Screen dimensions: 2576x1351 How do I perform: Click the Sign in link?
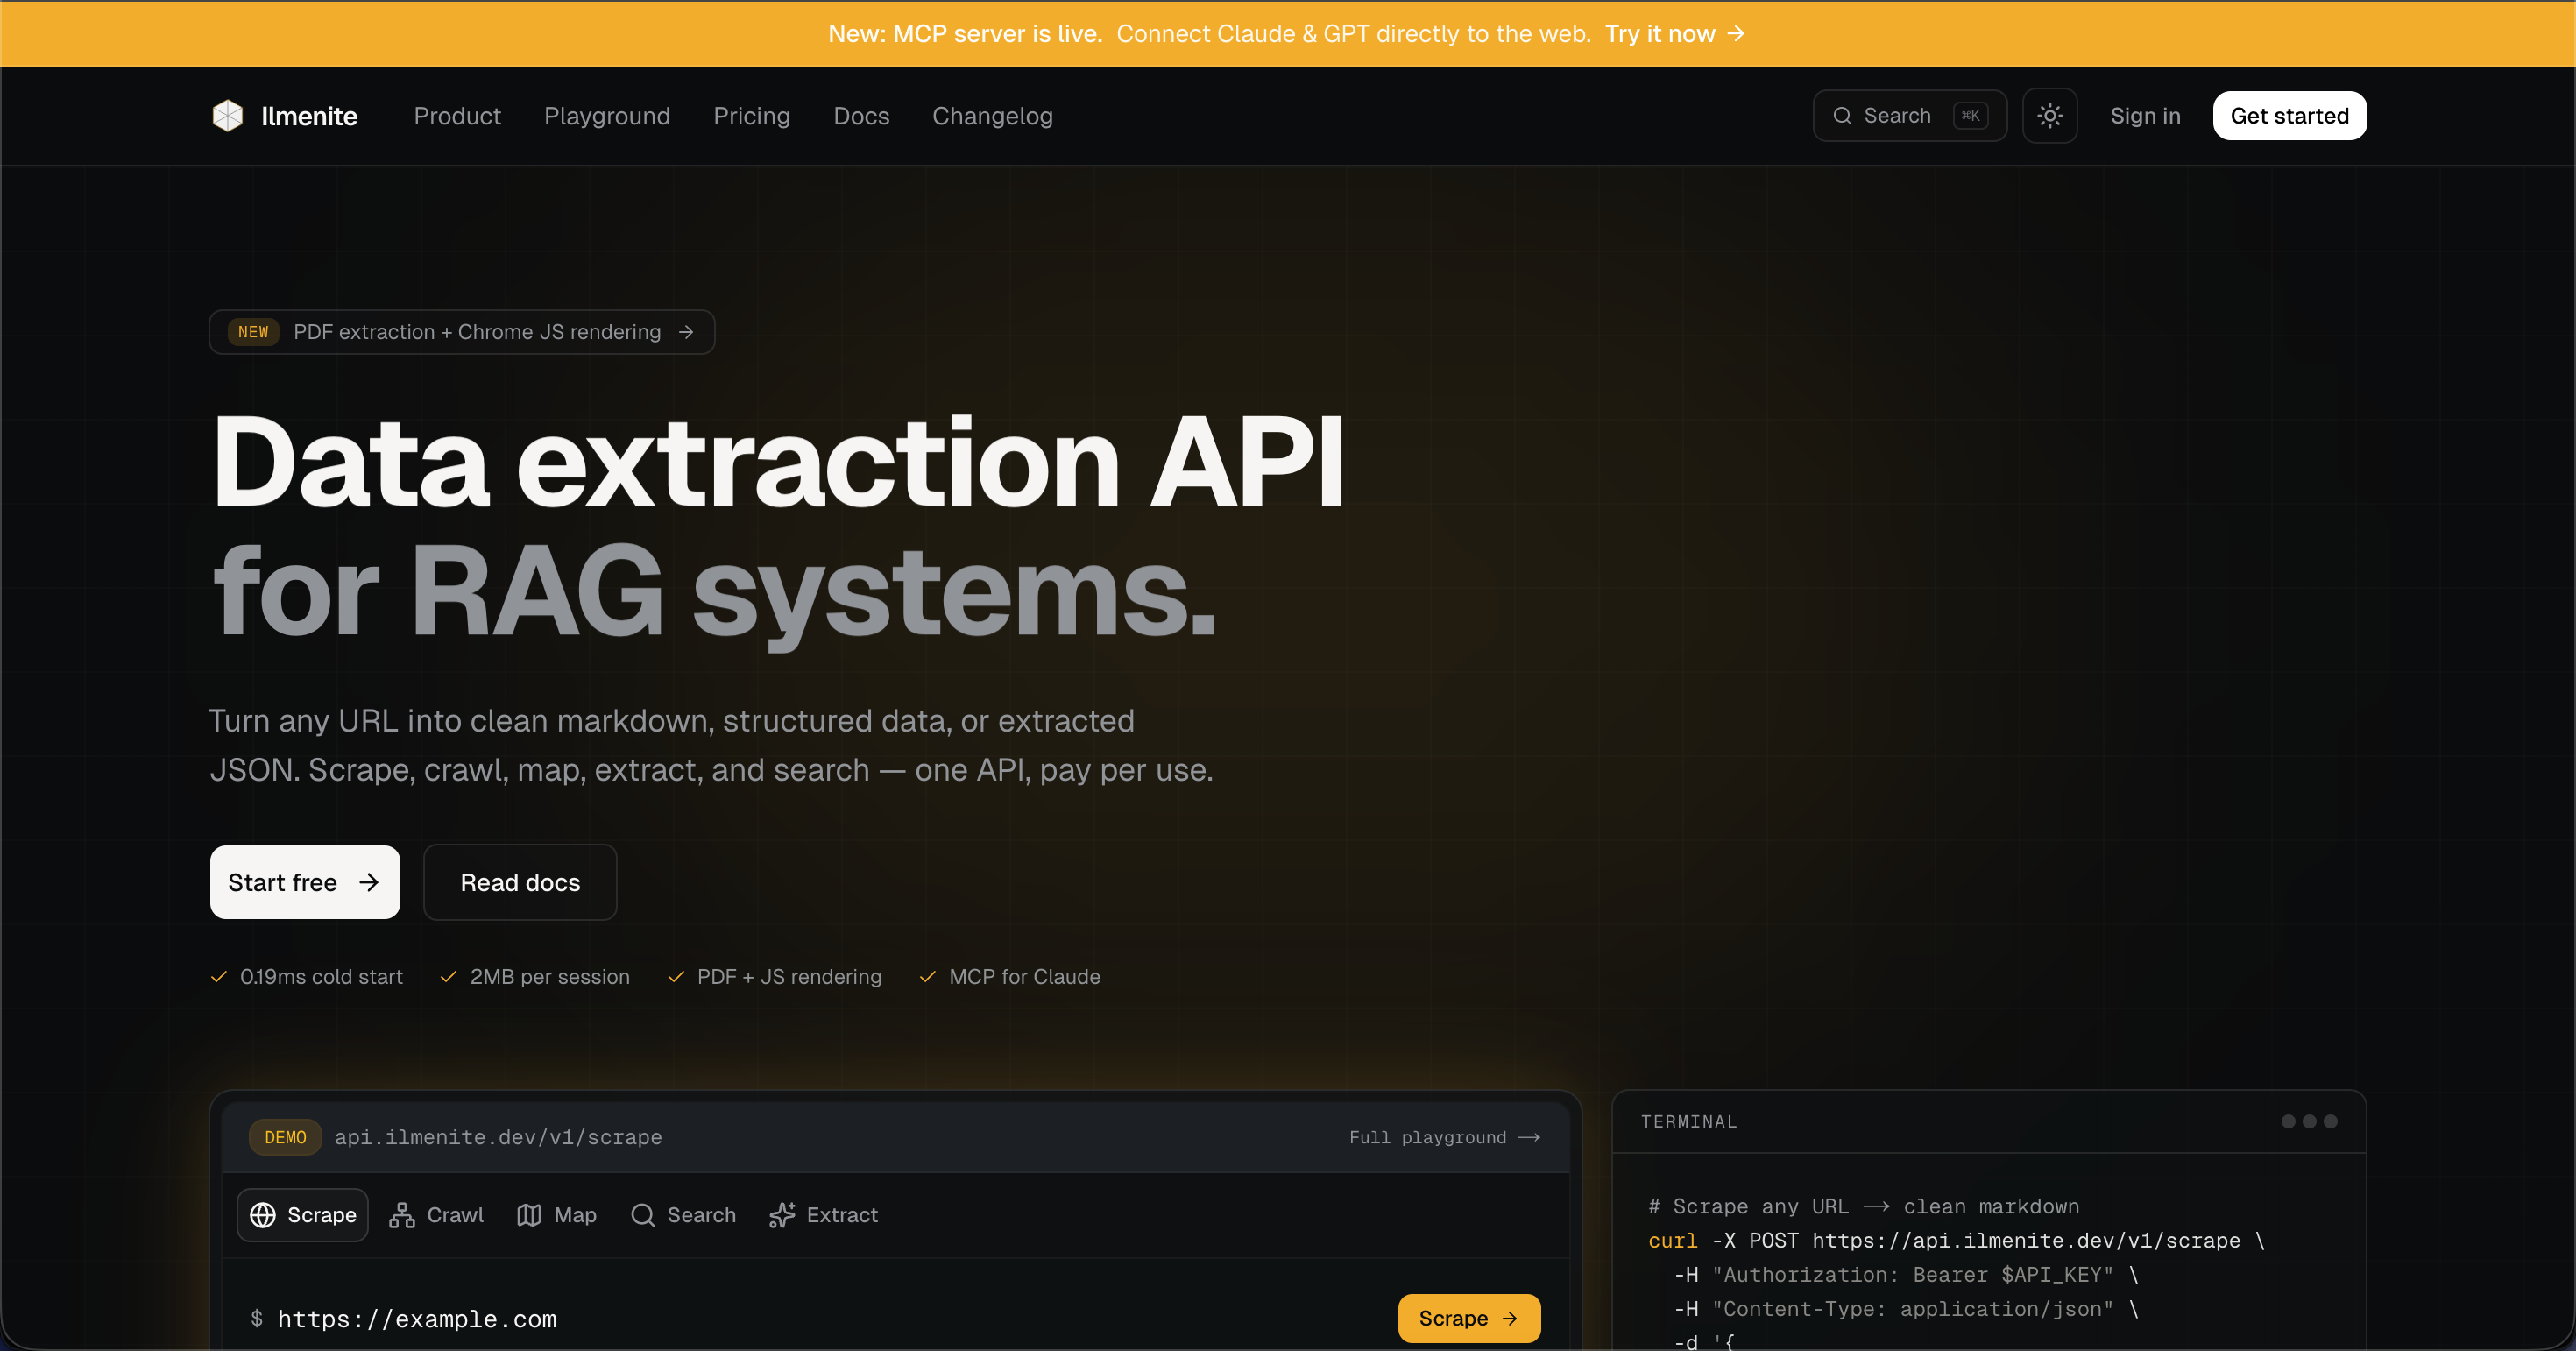click(x=2145, y=116)
